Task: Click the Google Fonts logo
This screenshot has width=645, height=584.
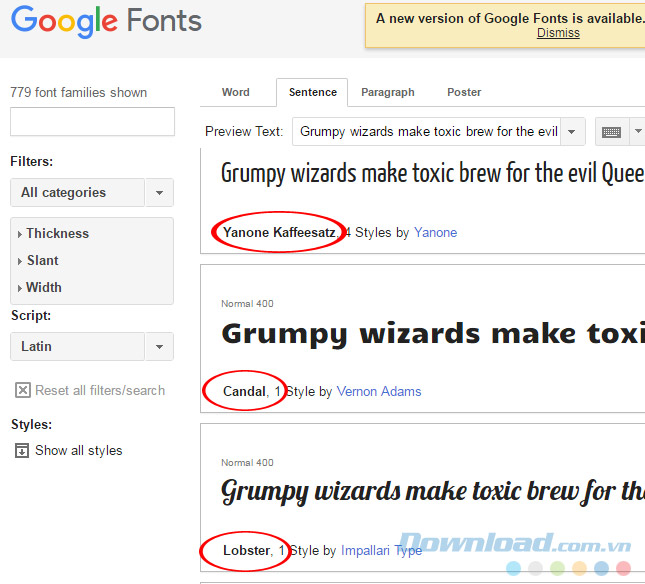Action: [x=106, y=22]
